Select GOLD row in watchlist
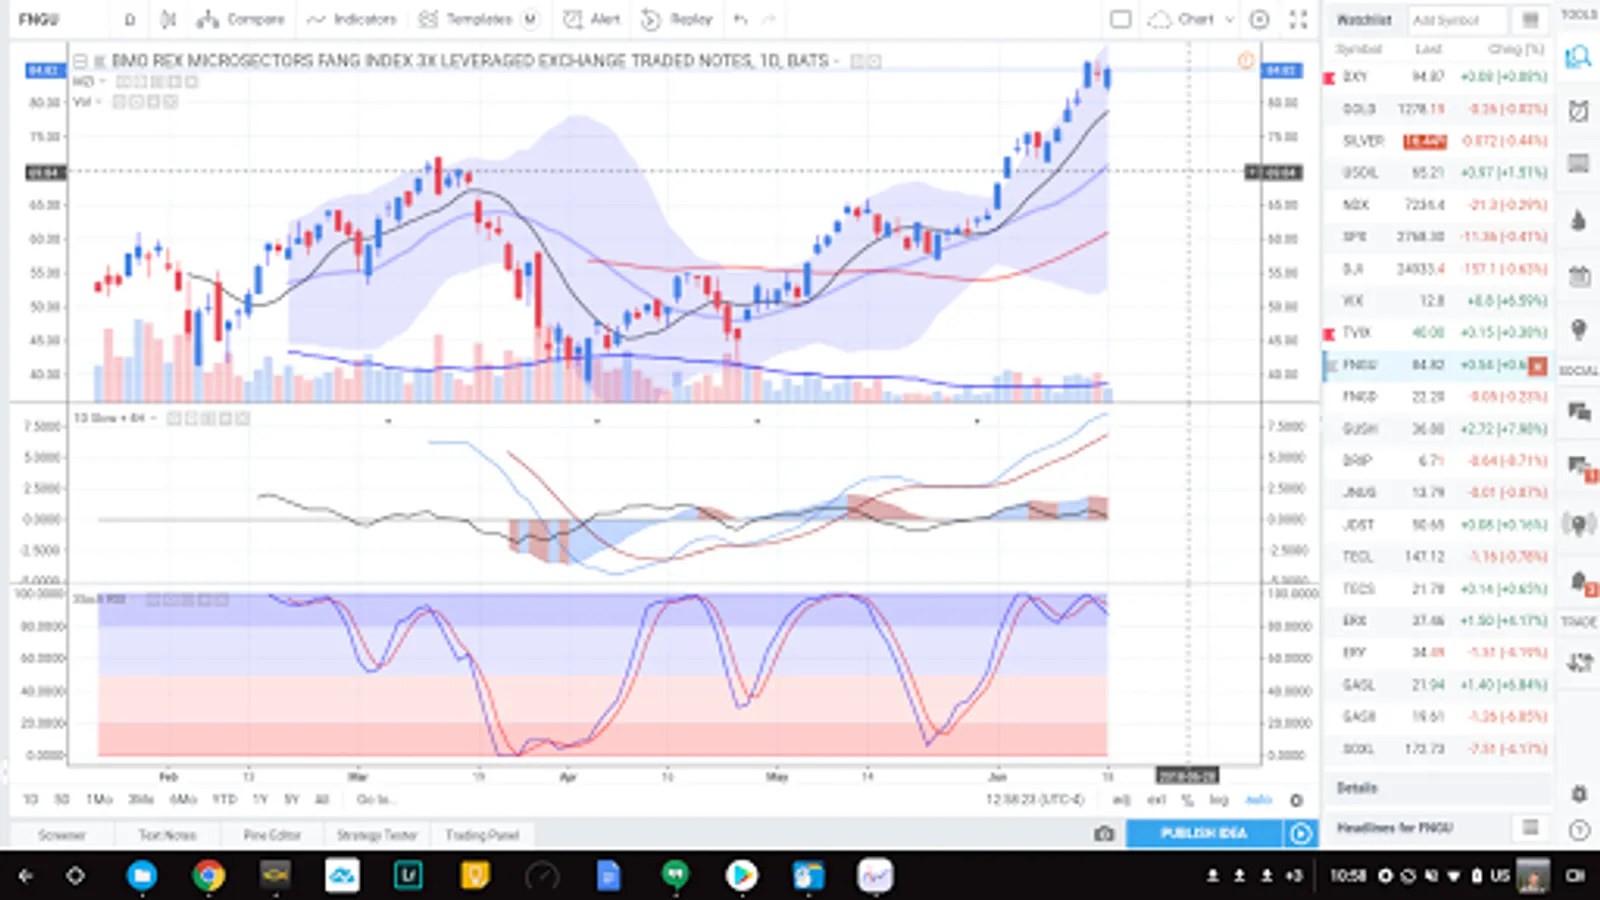The image size is (1600, 900). (1438, 109)
